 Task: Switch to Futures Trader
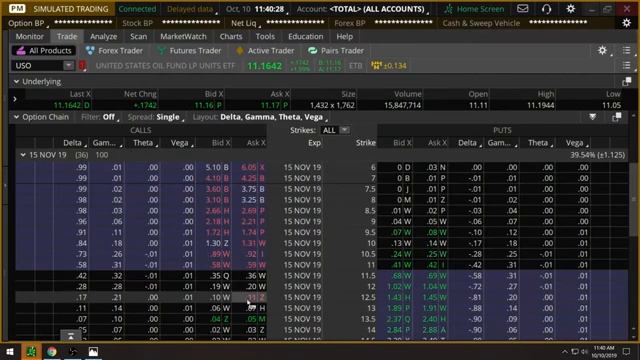point(189,51)
